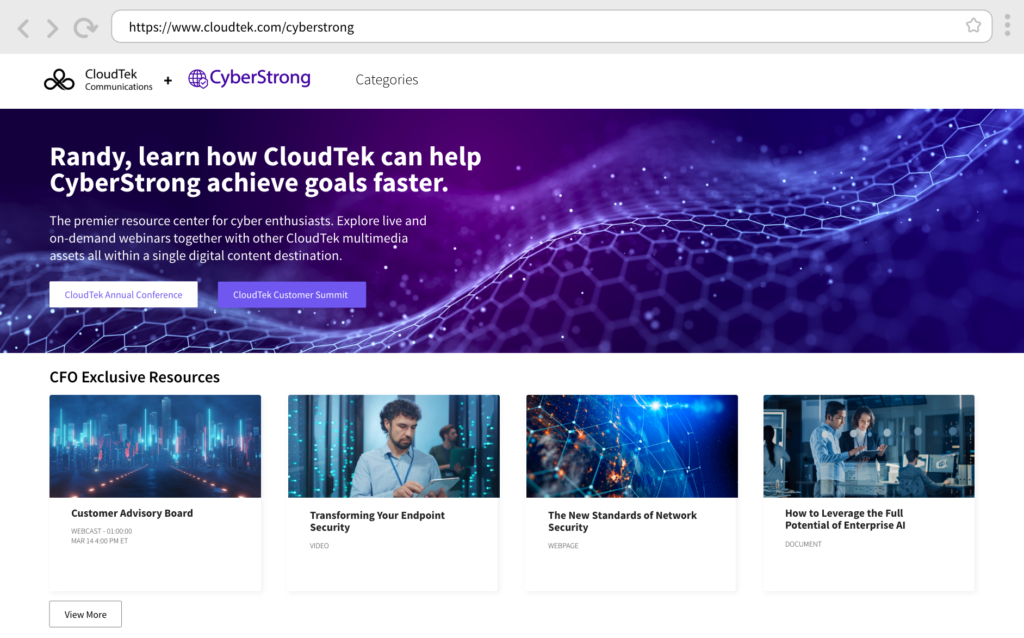Viewport: 1024px width, 638px height.
Task: Select The New Standards of Network Security title
Action: click(x=622, y=521)
